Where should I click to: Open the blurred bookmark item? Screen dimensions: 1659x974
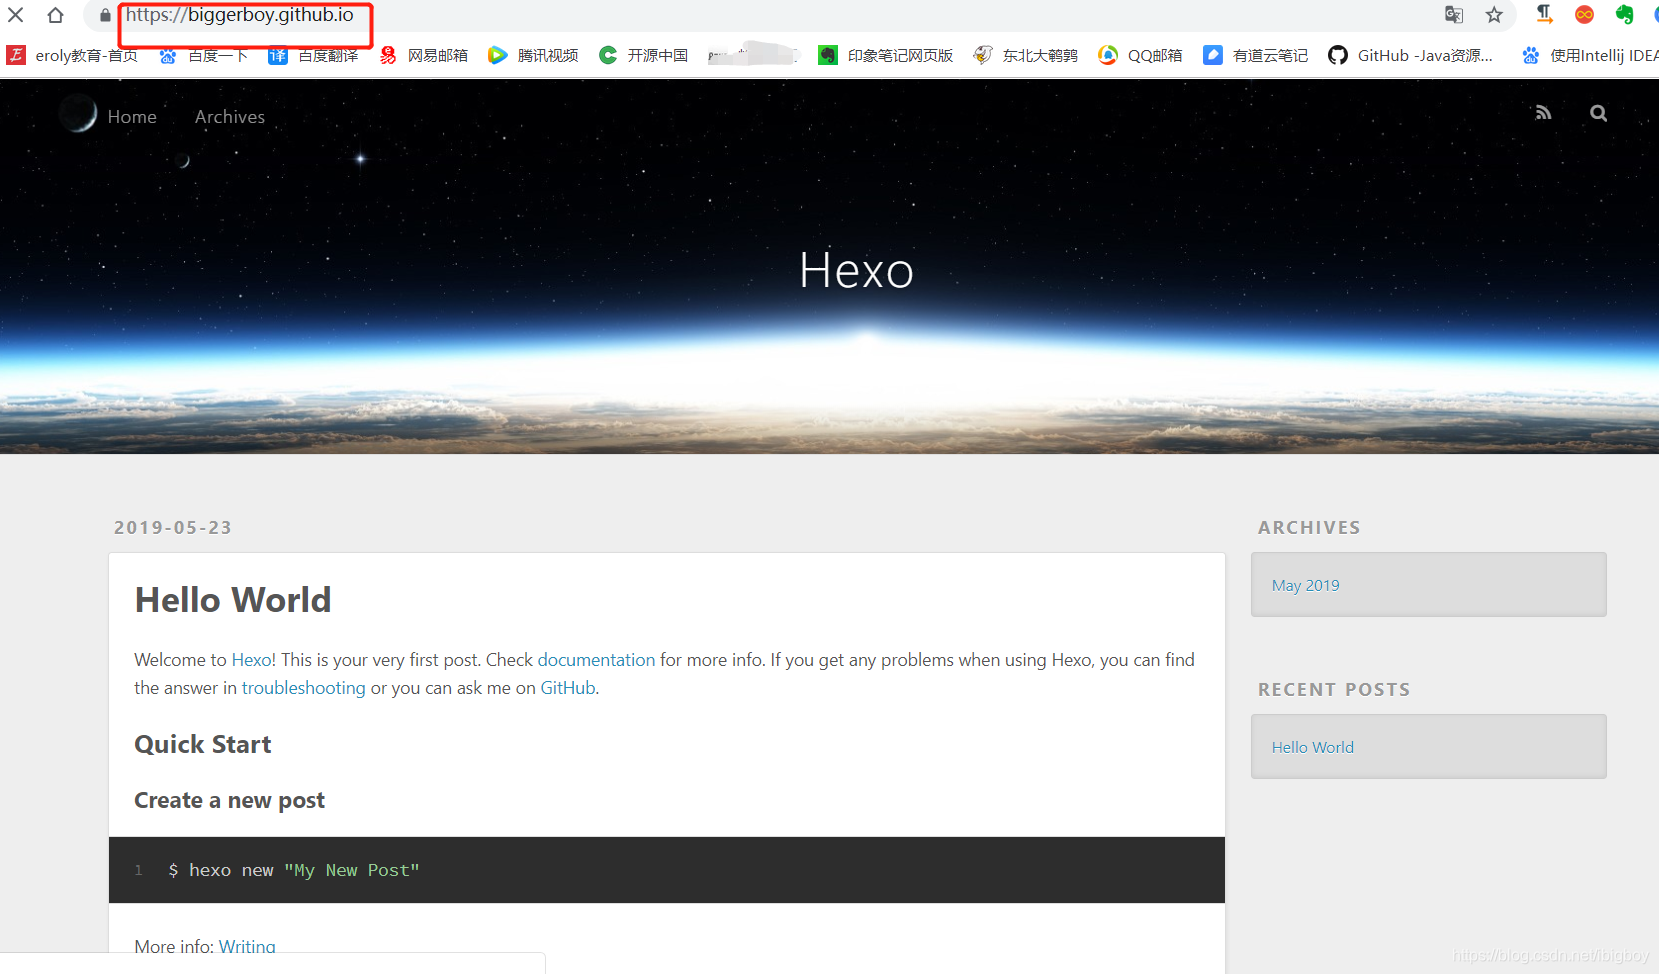753,55
